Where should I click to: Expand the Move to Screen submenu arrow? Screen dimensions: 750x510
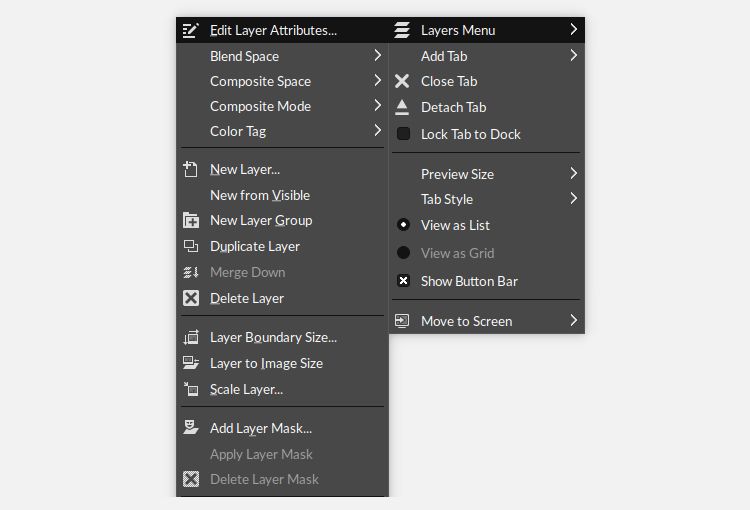574,320
